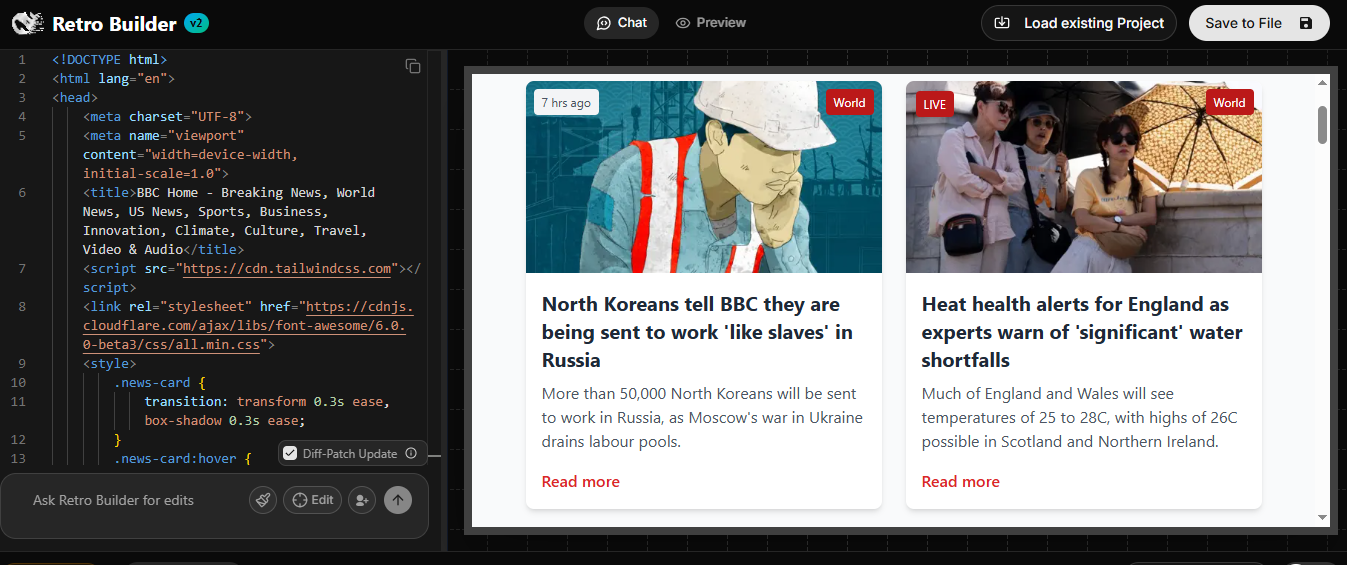Viewport: 1347px width, 565px height.
Task: Click the add-user icon in chat box
Action: tap(361, 500)
